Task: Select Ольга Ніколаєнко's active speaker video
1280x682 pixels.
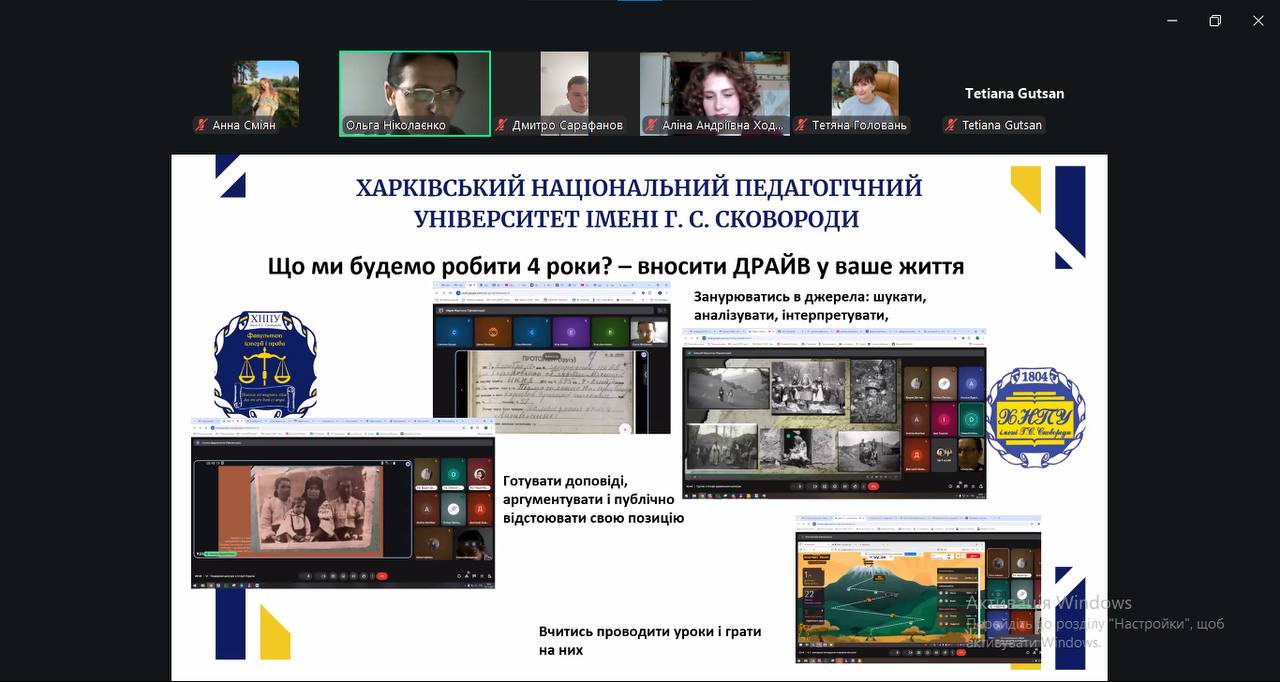Action: (x=415, y=85)
